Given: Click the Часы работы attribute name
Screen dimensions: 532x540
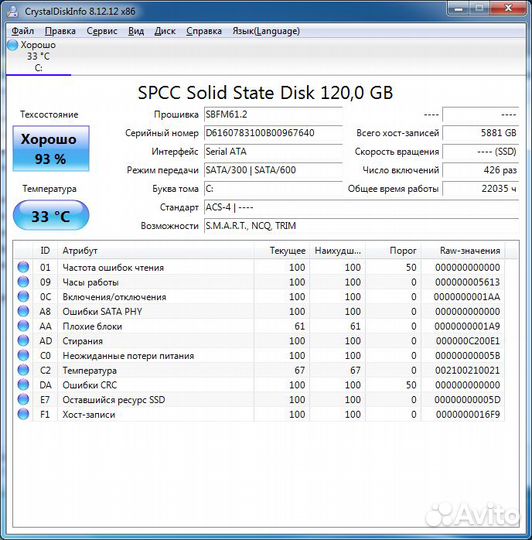Looking at the screenshot, I should pyautogui.click(x=91, y=282).
